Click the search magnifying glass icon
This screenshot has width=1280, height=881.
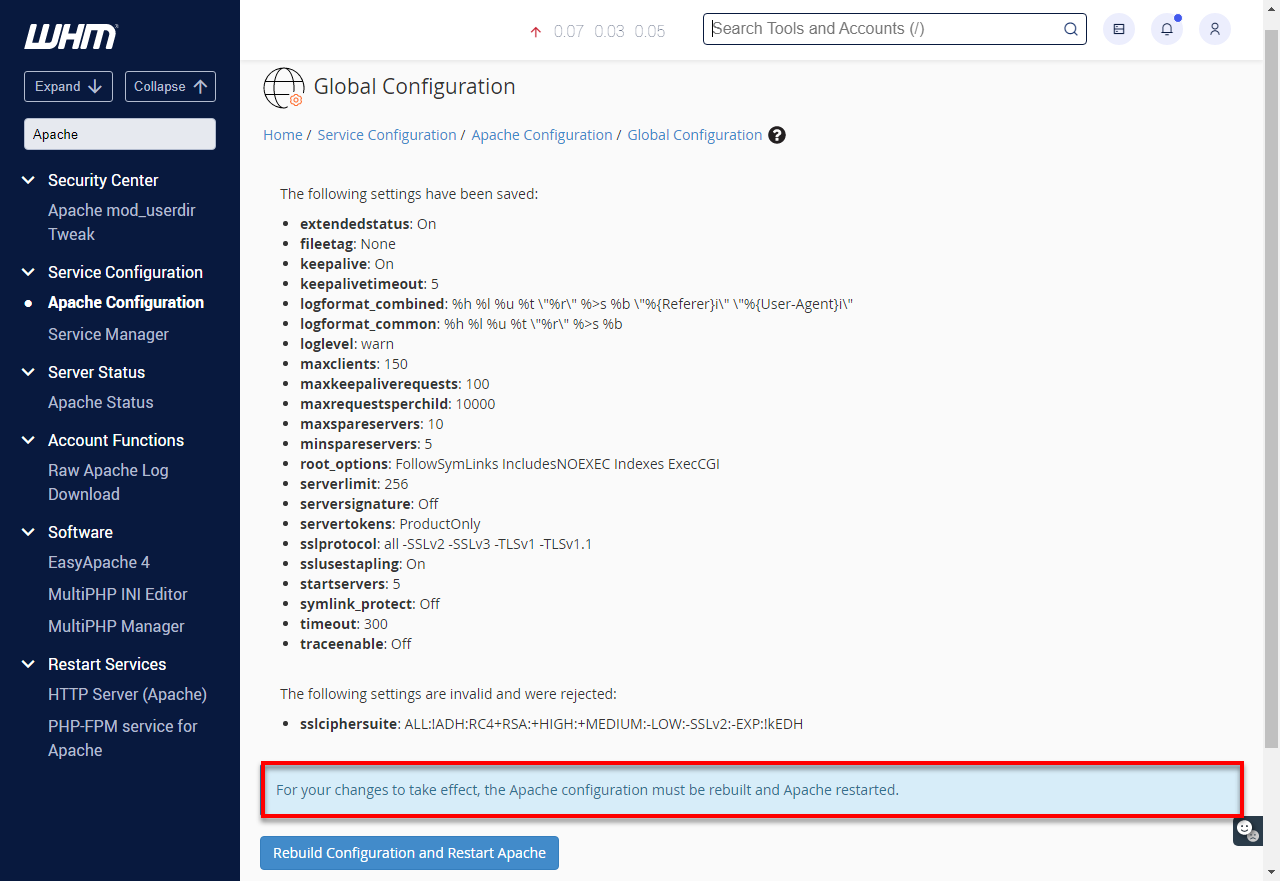1070,29
